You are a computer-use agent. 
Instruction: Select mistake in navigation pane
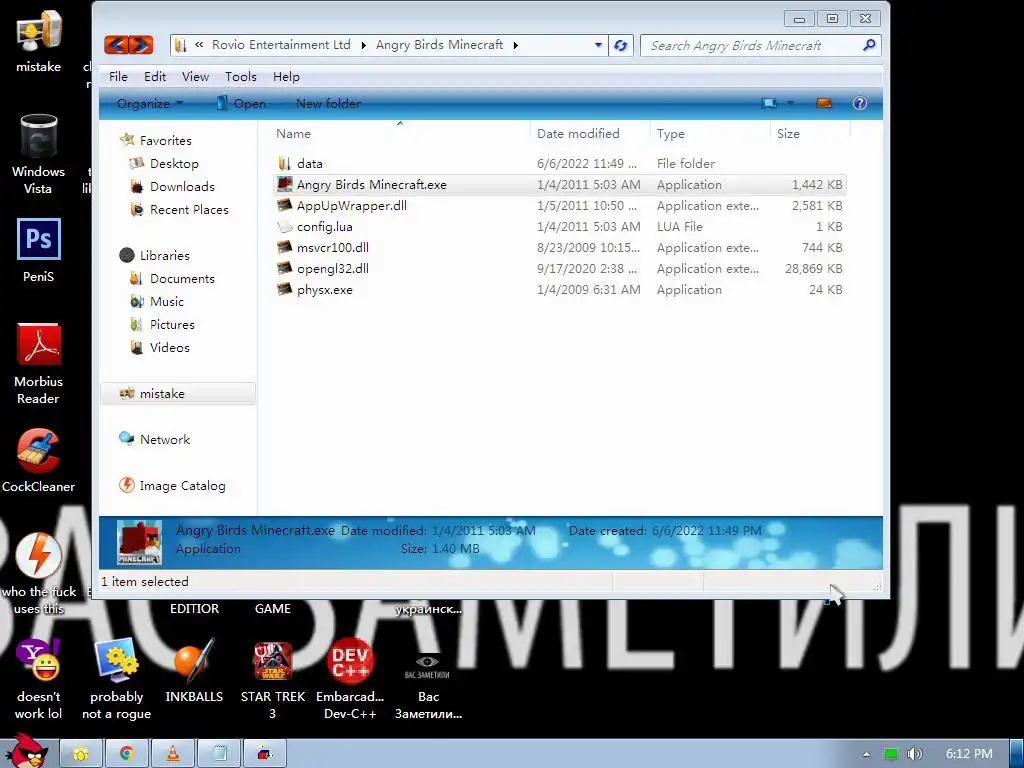point(178,393)
